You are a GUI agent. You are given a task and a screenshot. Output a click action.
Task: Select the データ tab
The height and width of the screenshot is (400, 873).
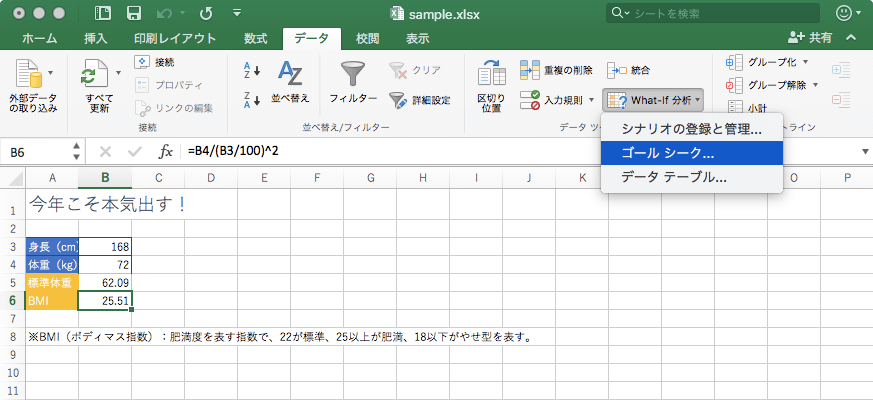click(311, 38)
